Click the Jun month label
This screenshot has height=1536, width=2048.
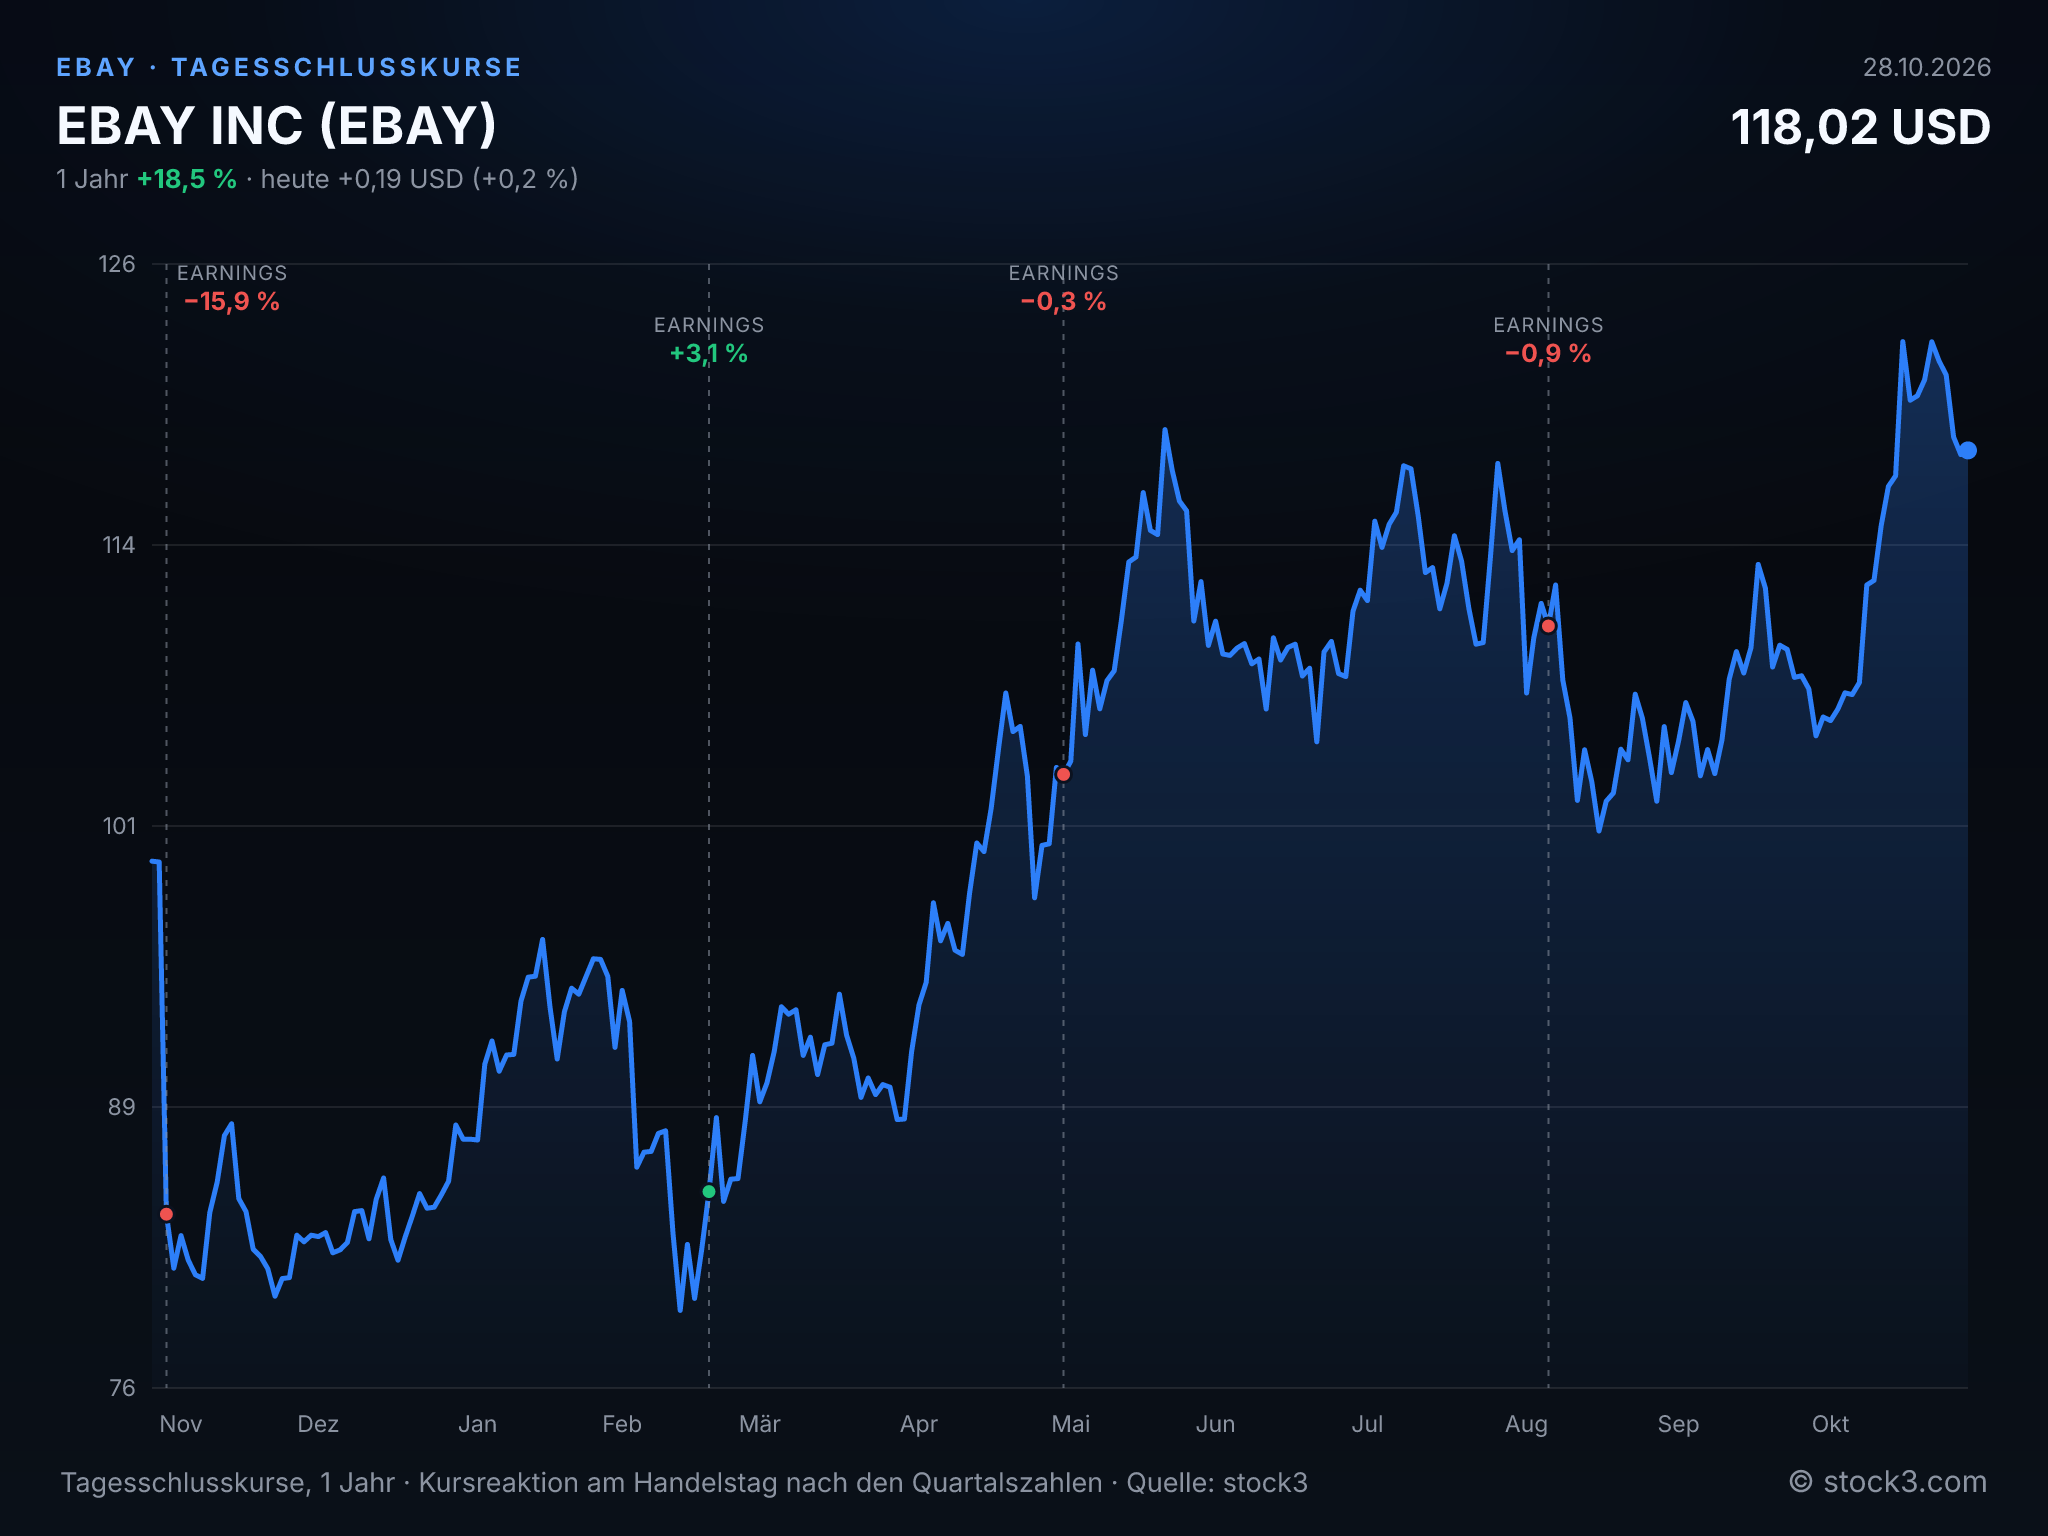pyautogui.click(x=1215, y=1424)
